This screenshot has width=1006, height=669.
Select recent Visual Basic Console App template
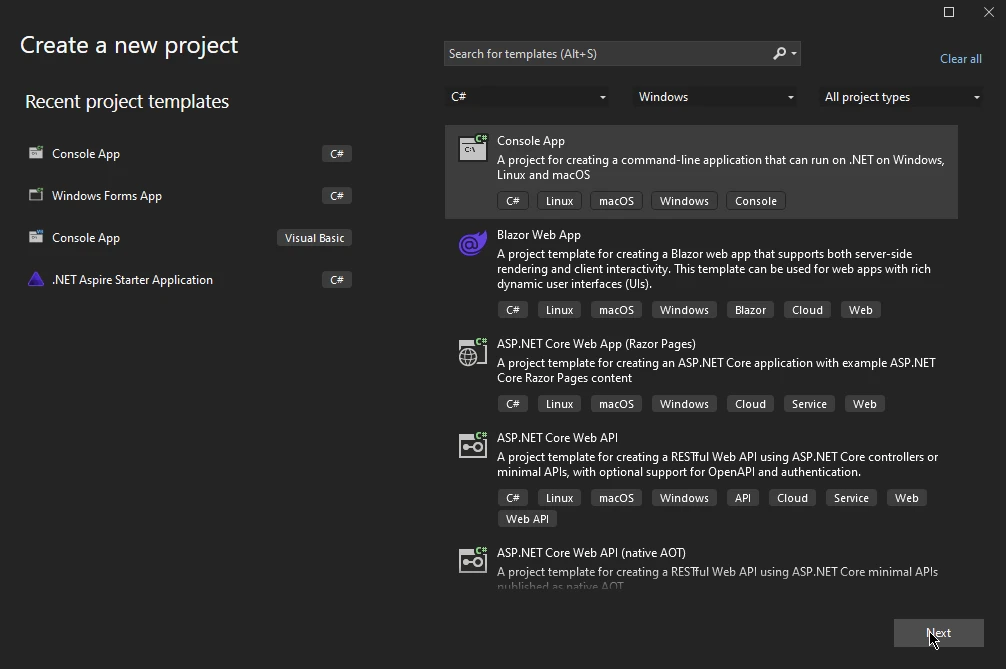pos(86,238)
